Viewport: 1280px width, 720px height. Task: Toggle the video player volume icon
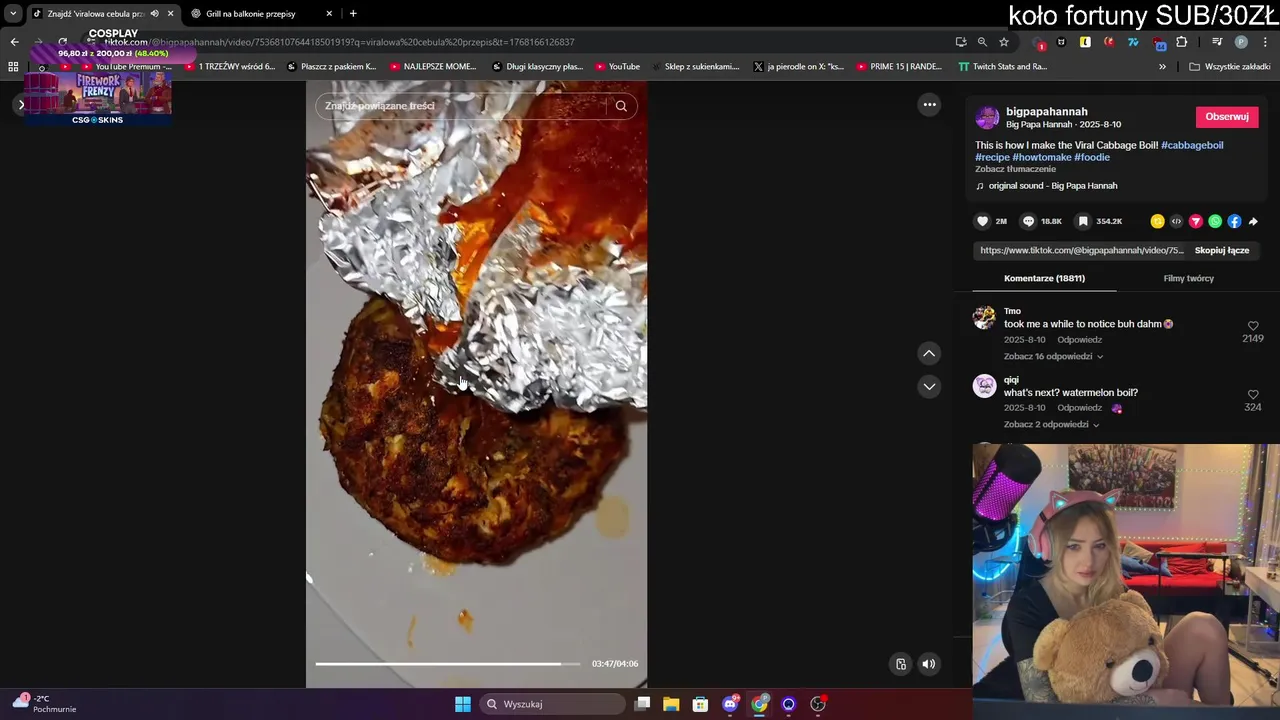[x=929, y=664]
